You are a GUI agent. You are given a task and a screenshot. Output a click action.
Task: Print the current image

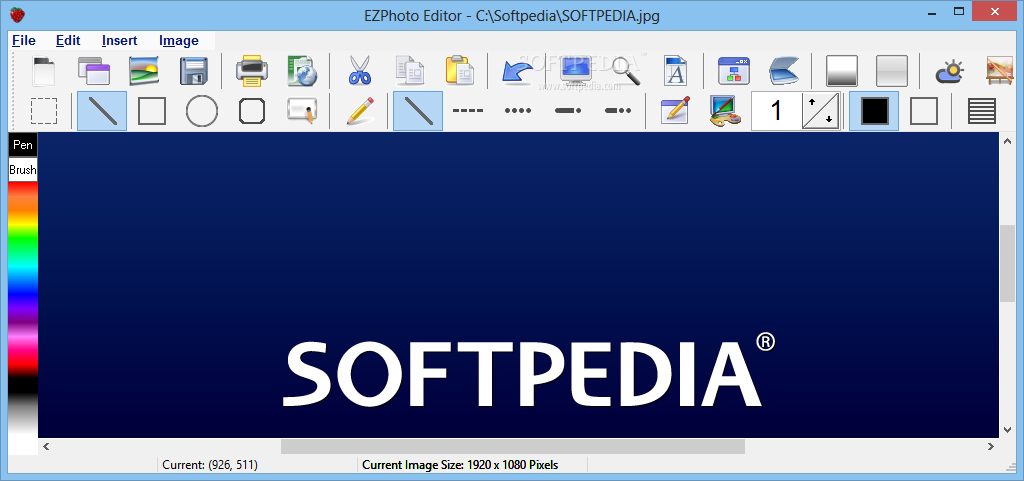(x=252, y=70)
